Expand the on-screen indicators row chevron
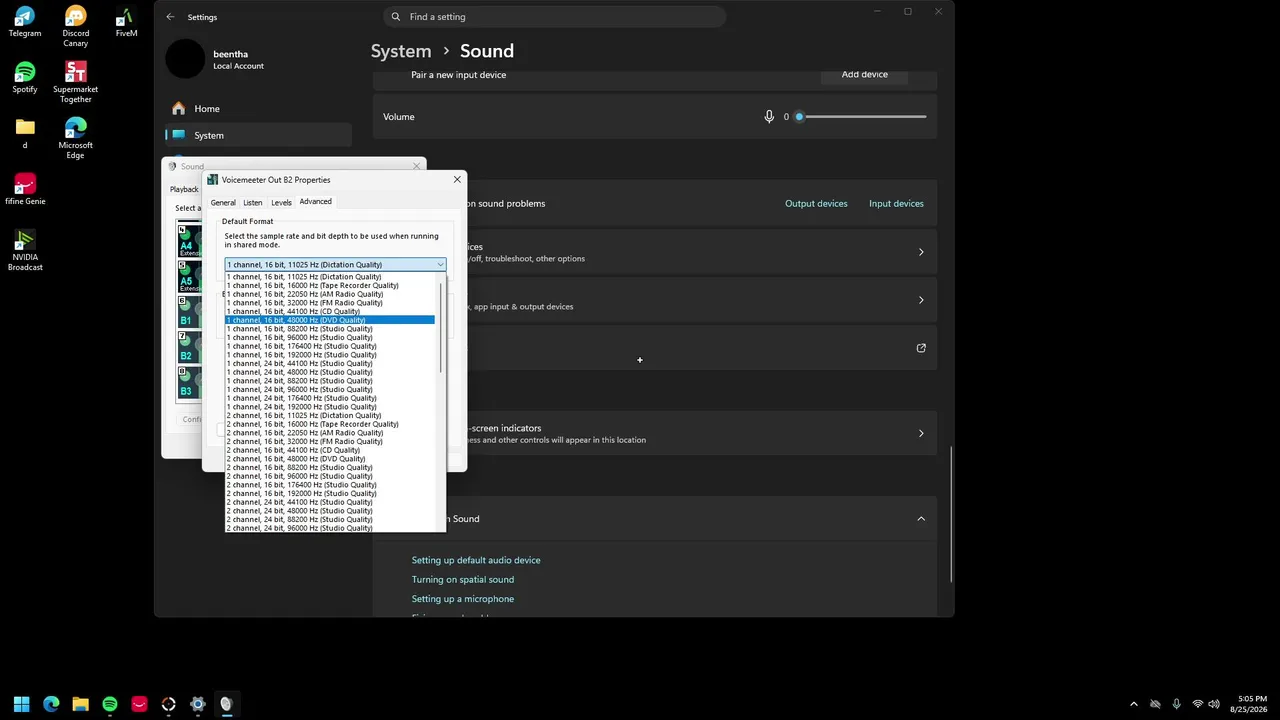This screenshot has width=1280, height=720. point(921,434)
